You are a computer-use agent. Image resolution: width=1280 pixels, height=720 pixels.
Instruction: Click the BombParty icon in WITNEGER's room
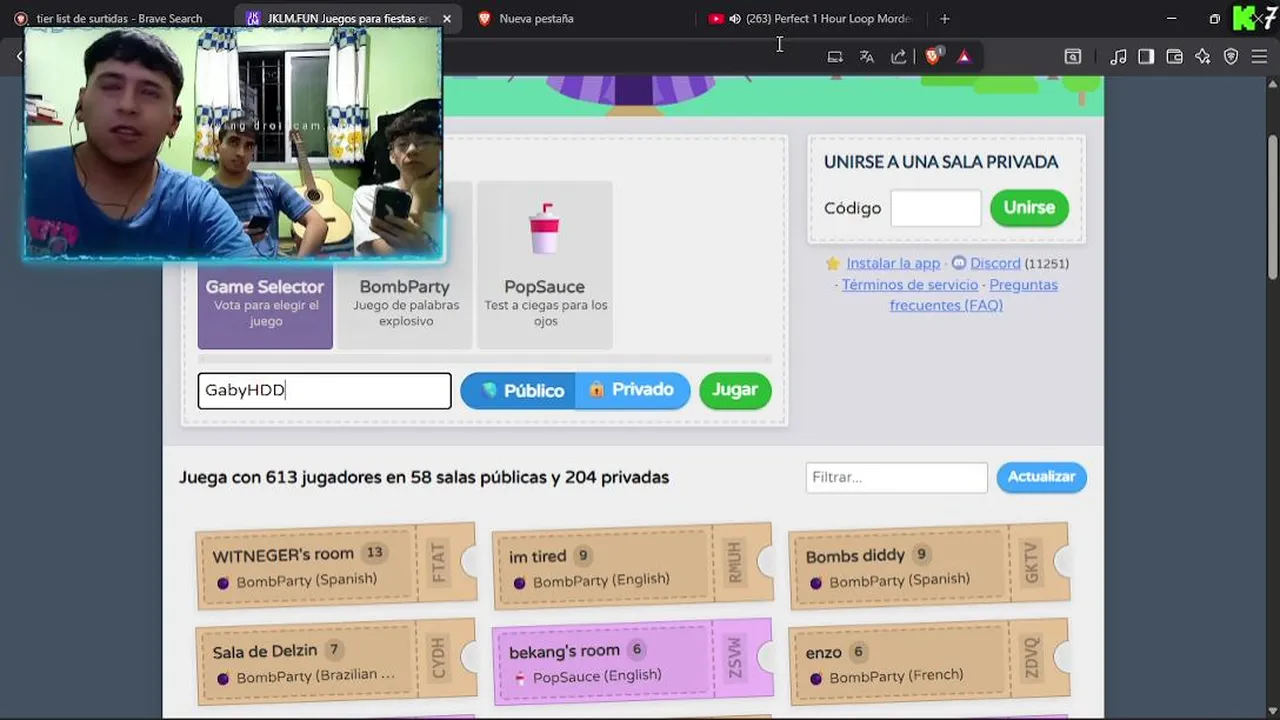click(223, 582)
